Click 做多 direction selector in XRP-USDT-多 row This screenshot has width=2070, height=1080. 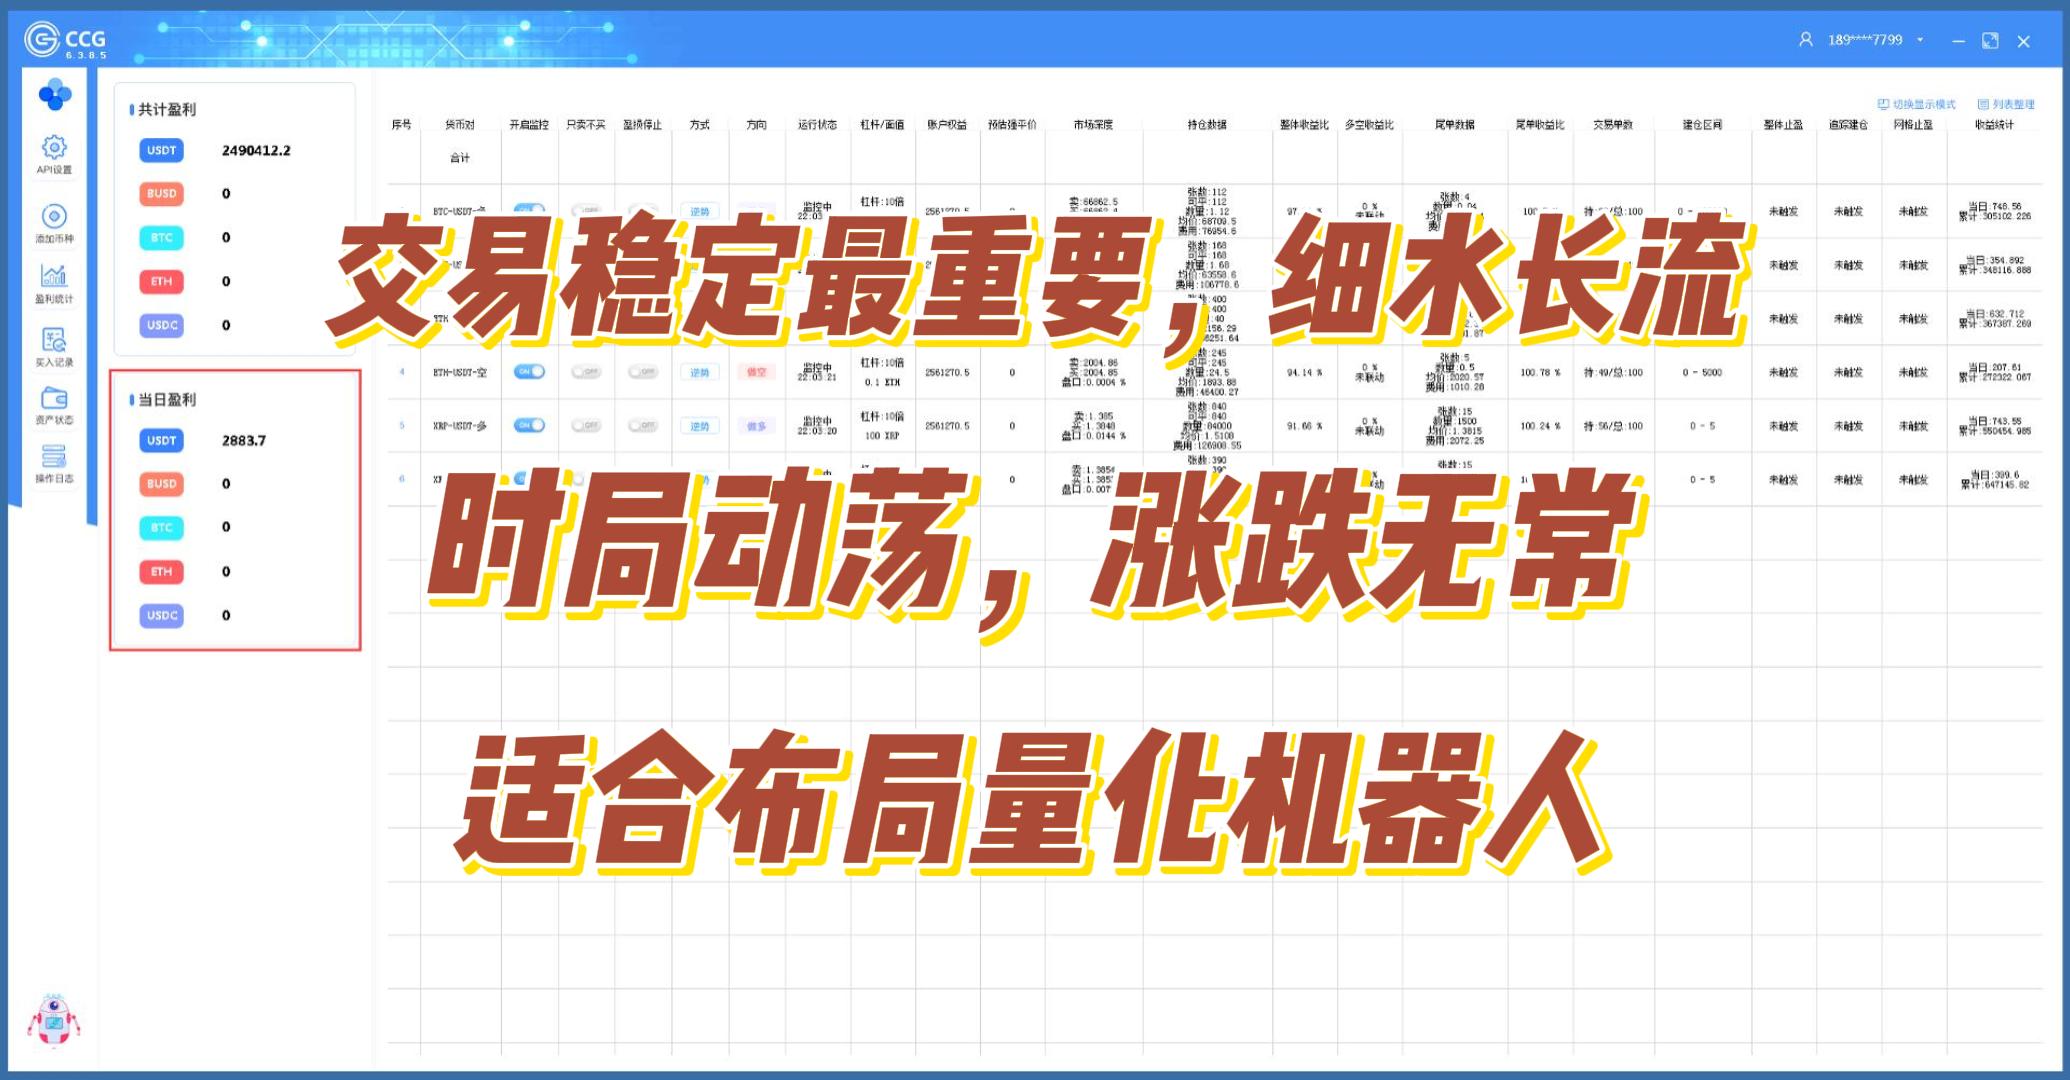pos(756,426)
